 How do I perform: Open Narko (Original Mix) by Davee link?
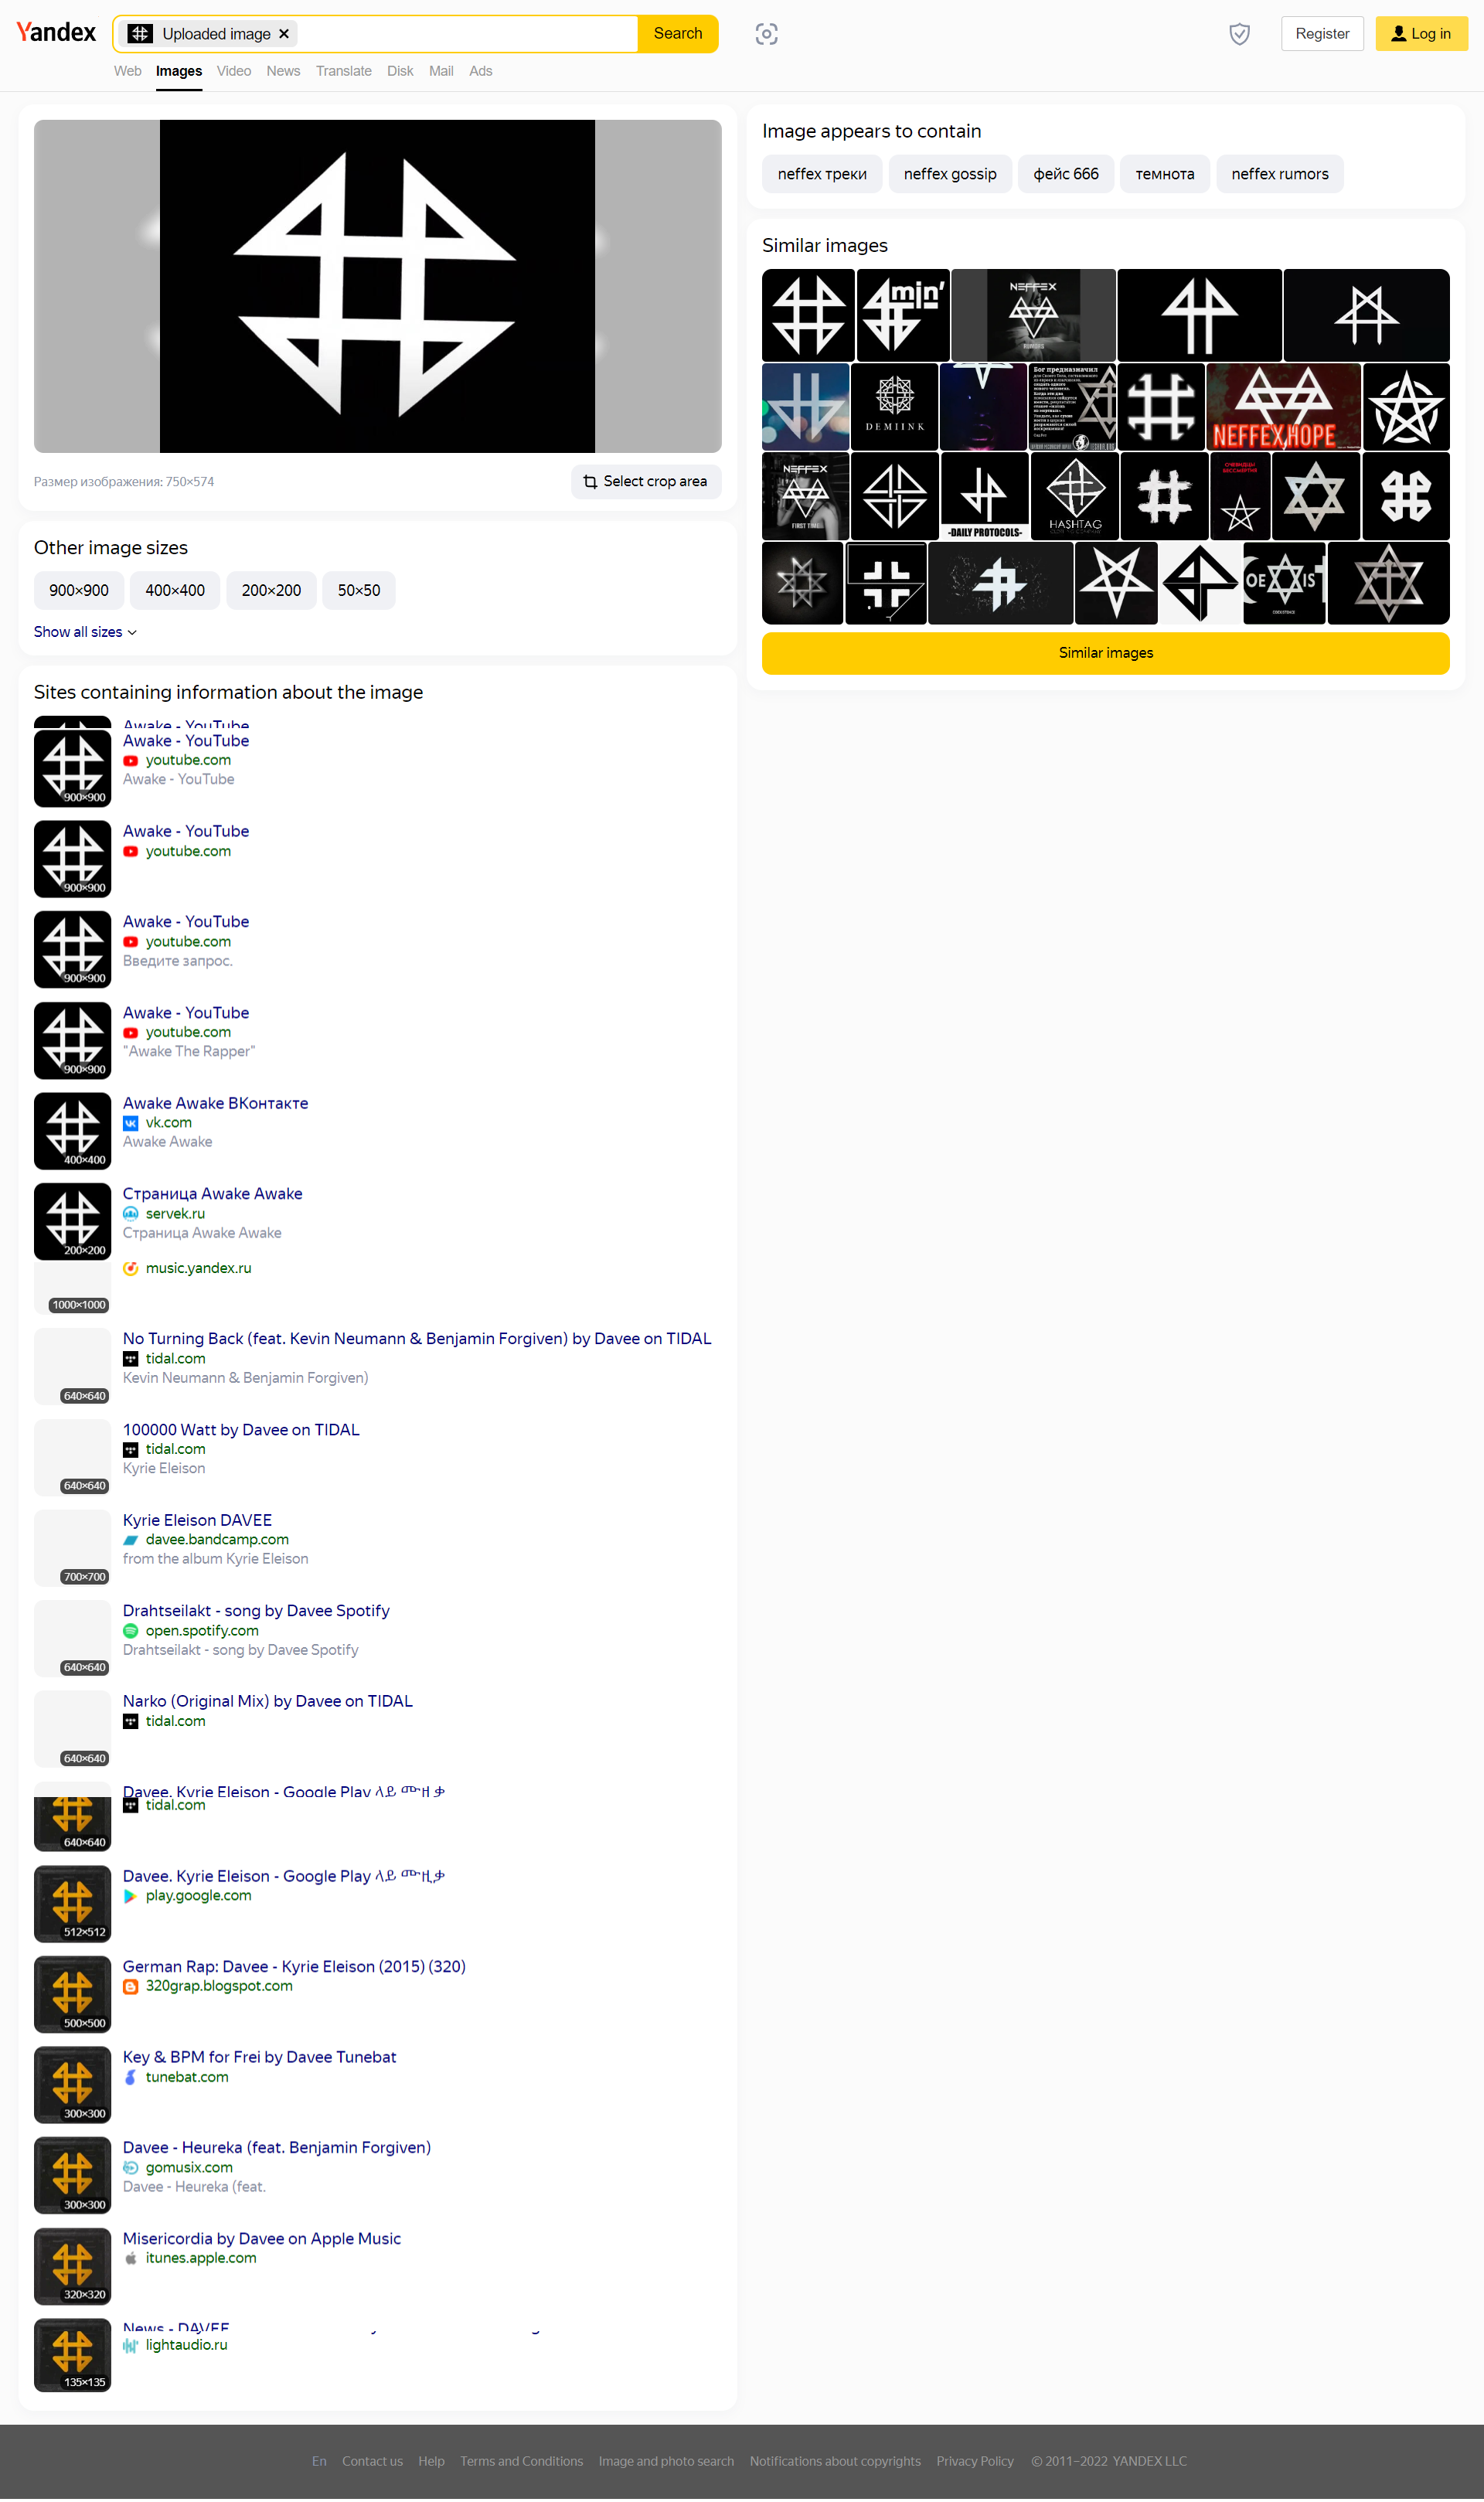(267, 1702)
